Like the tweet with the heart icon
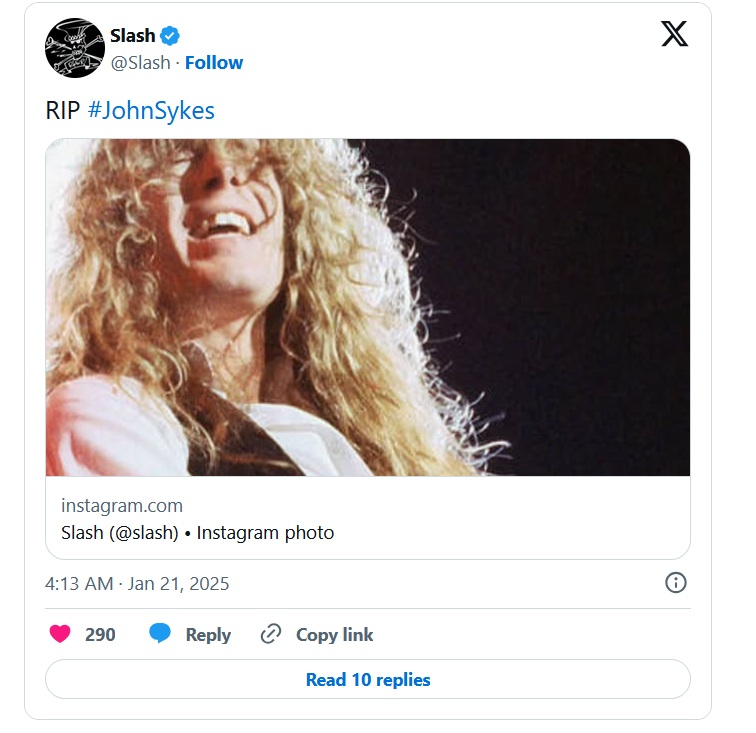 pyautogui.click(x=60, y=634)
